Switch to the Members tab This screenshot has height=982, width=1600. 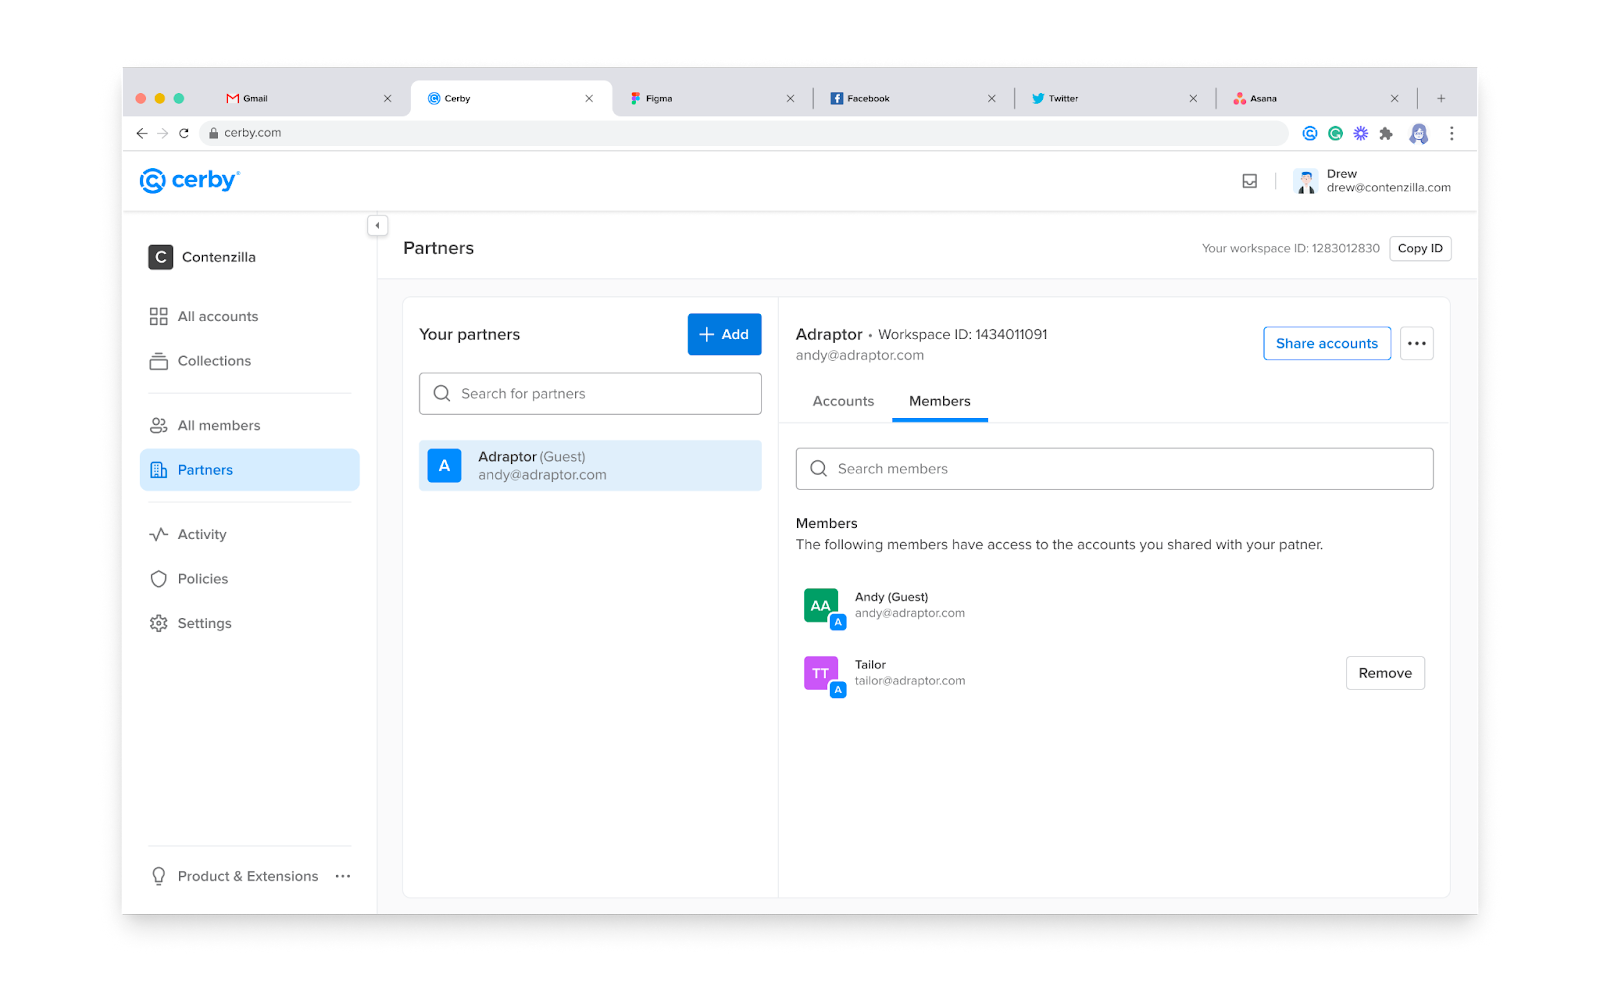point(940,401)
